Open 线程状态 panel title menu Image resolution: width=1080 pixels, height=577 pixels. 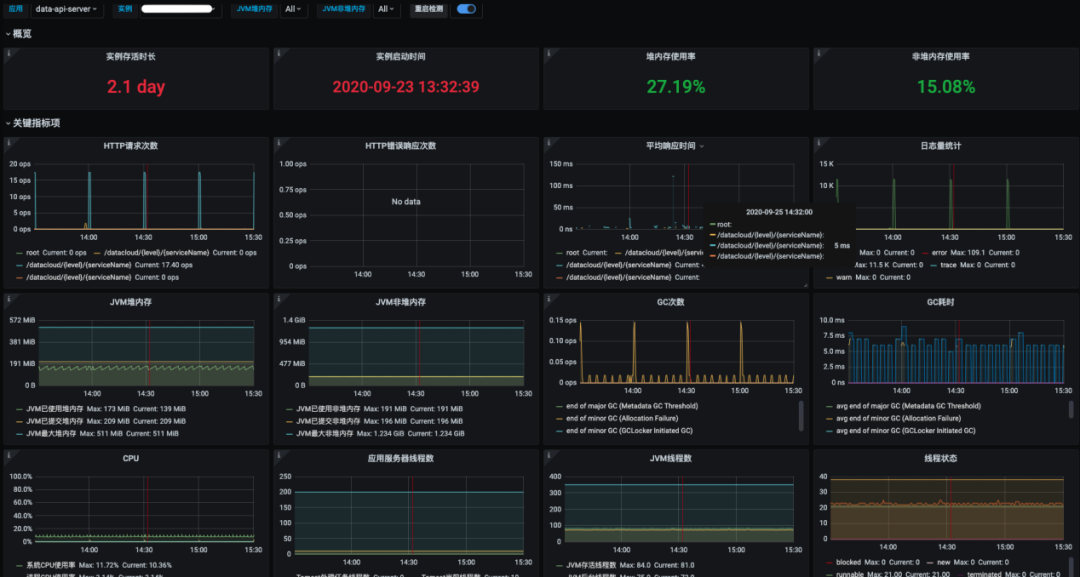coord(940,459)
